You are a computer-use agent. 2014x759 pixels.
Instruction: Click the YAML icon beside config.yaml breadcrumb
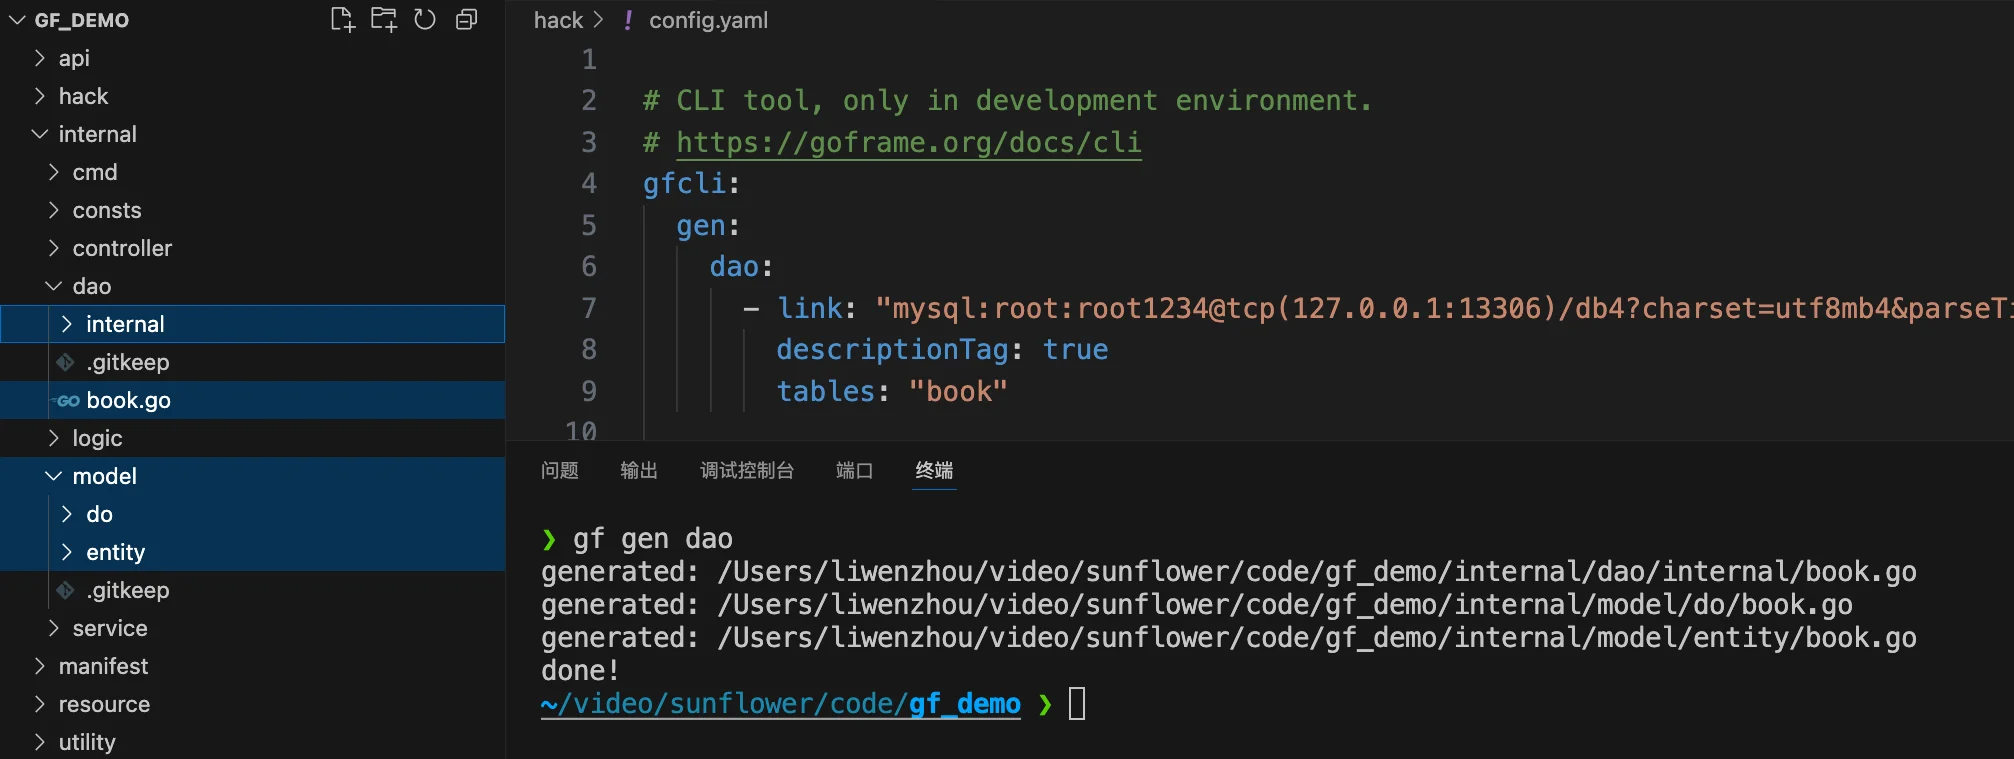[628, 20]
